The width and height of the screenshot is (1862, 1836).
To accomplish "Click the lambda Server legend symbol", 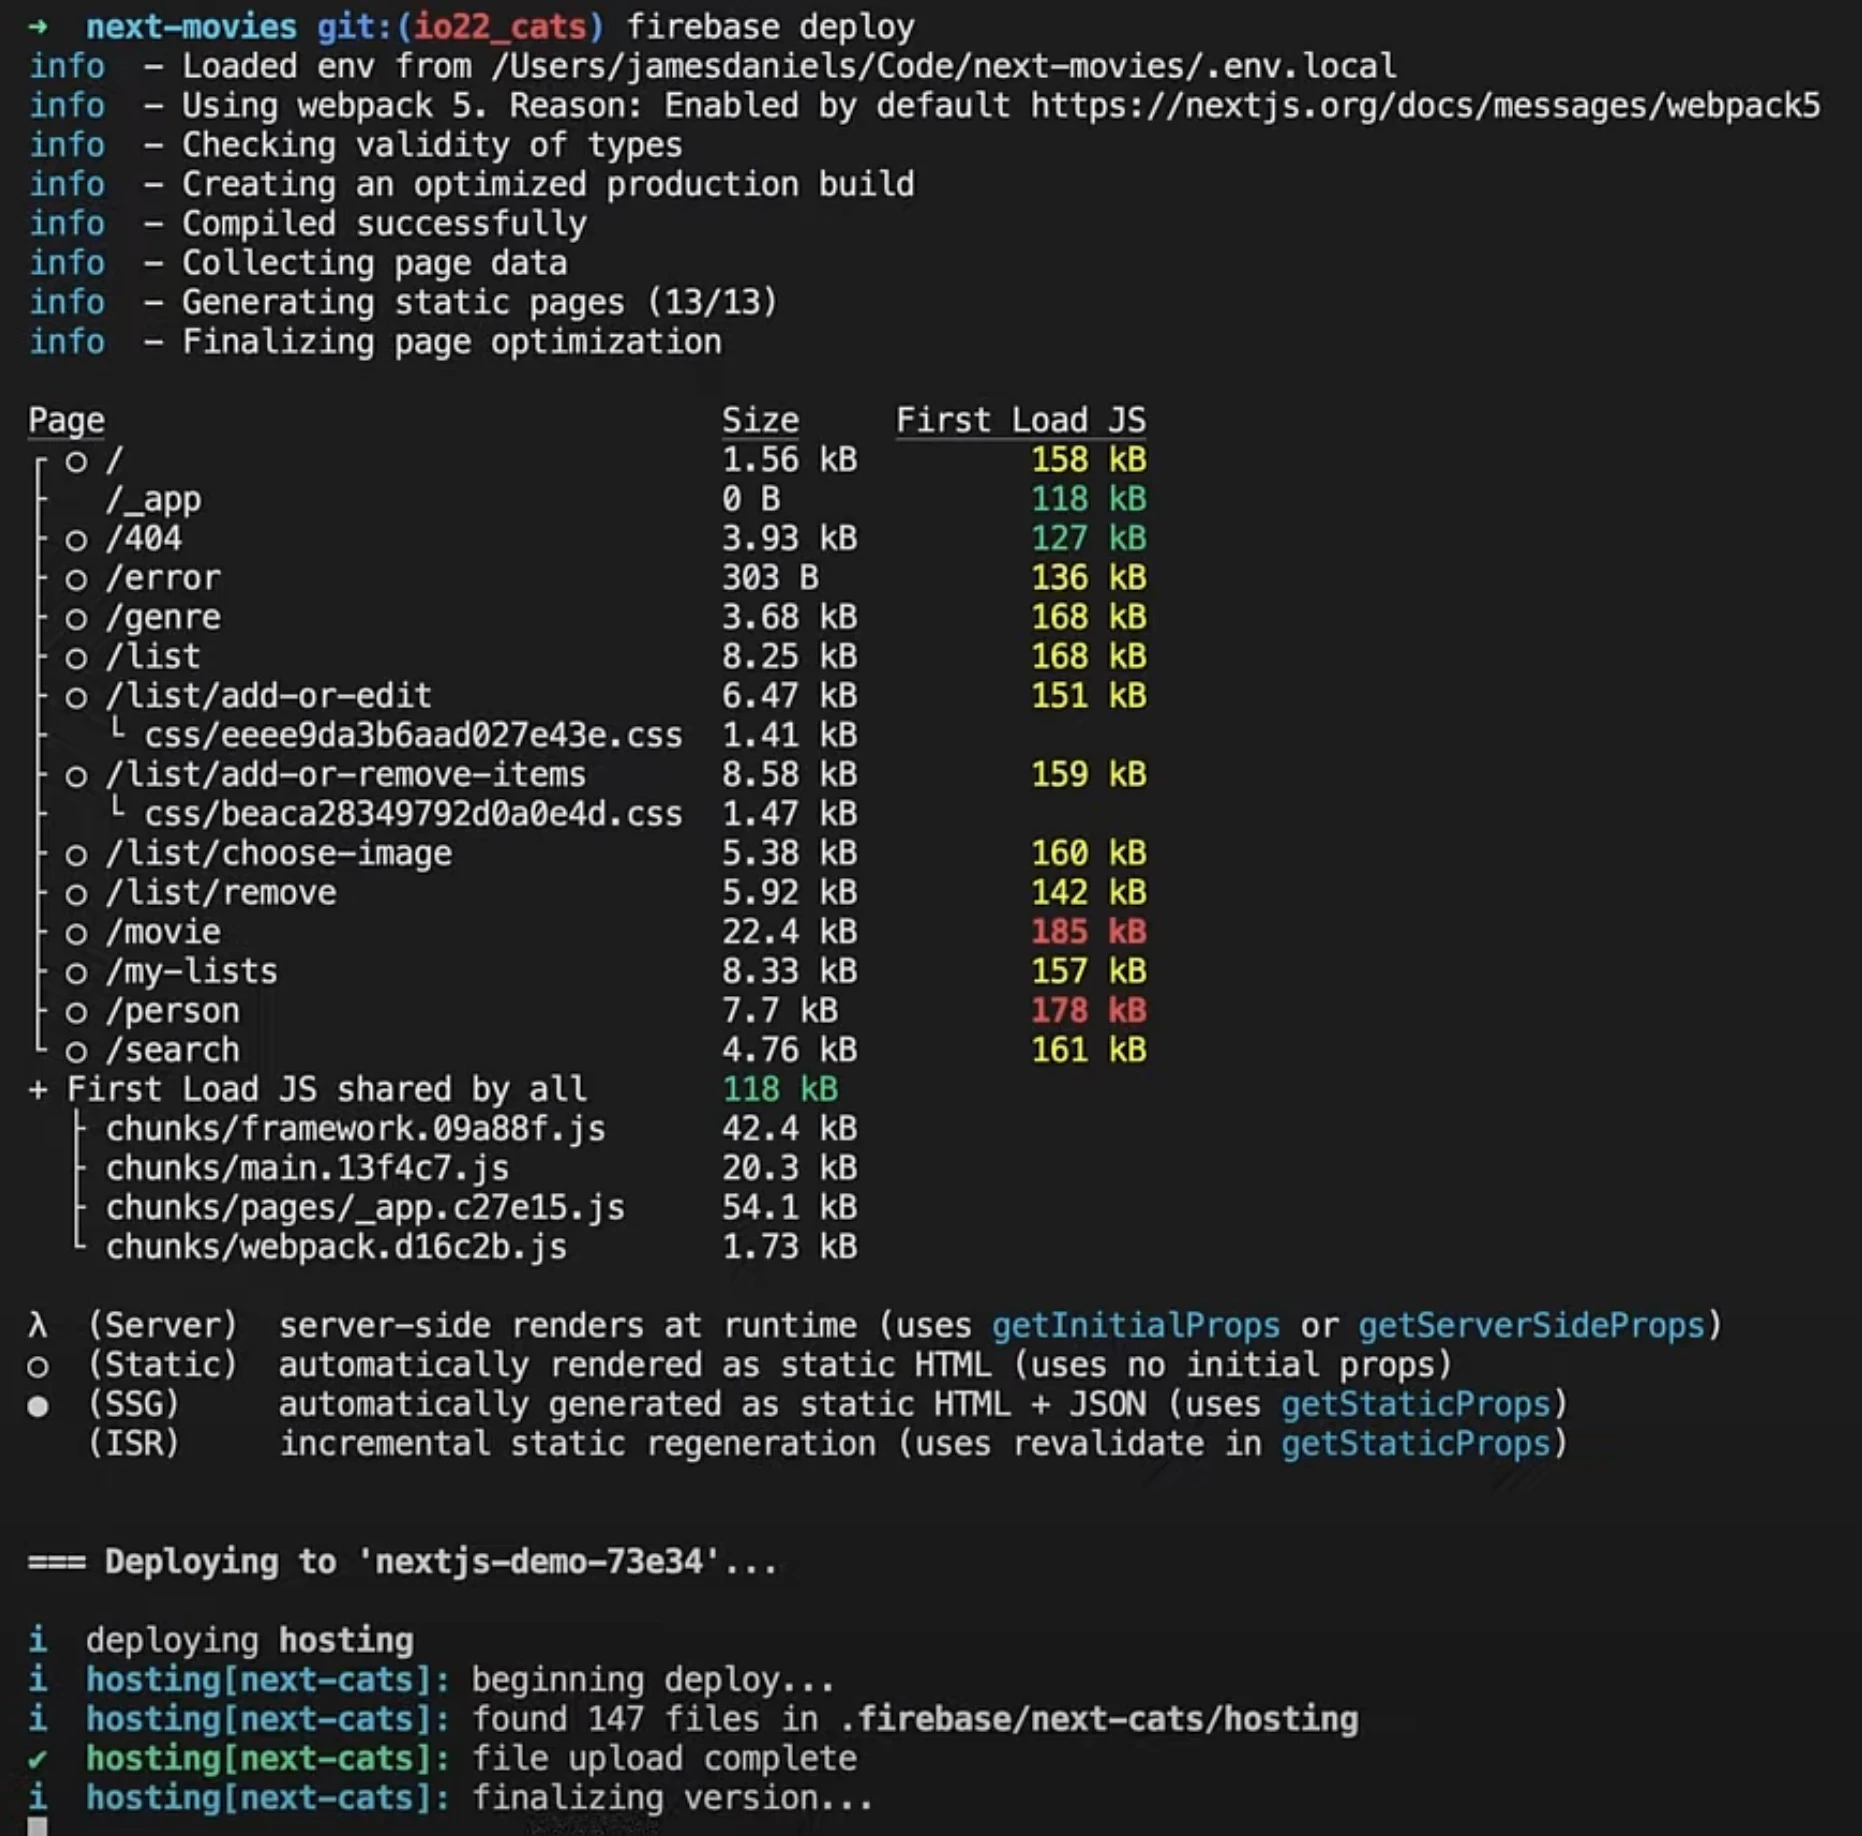I will click(x=38, y=1326).
